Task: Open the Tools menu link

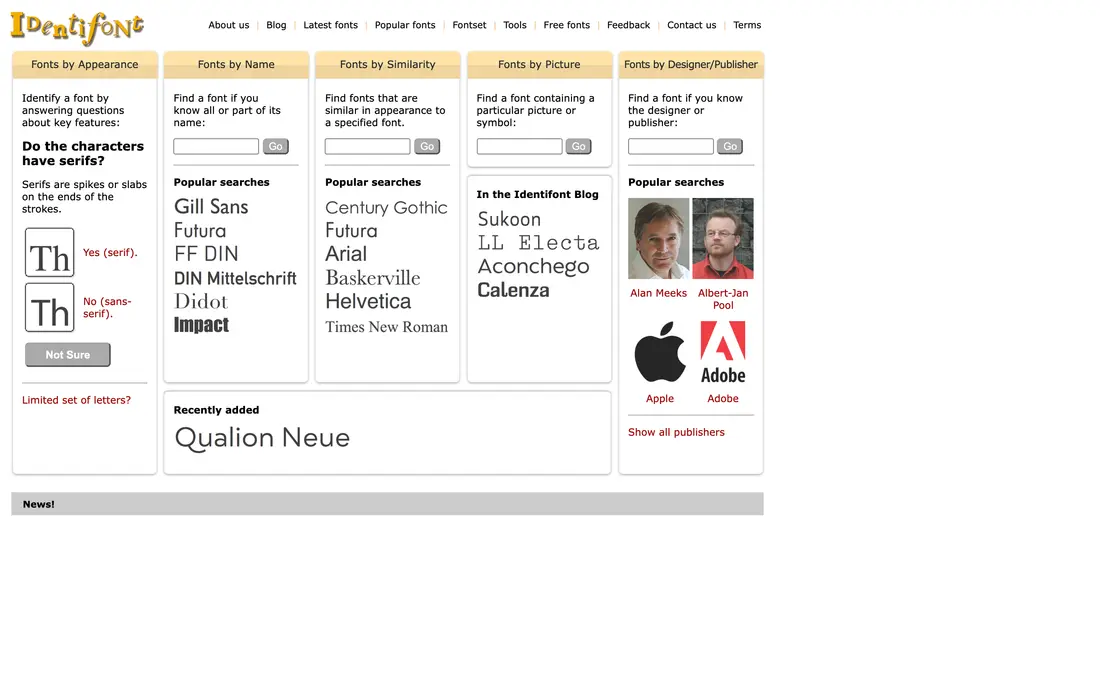Action: (x=515, y=25)
